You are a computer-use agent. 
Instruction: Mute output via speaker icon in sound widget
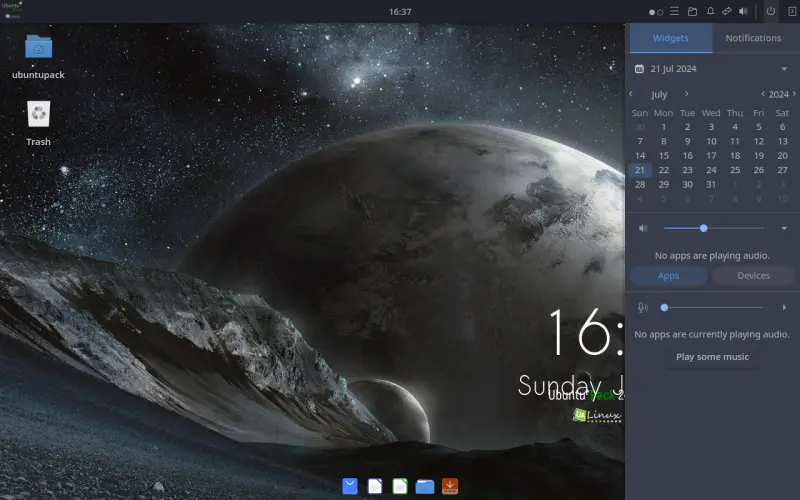[x=643, y=228]
